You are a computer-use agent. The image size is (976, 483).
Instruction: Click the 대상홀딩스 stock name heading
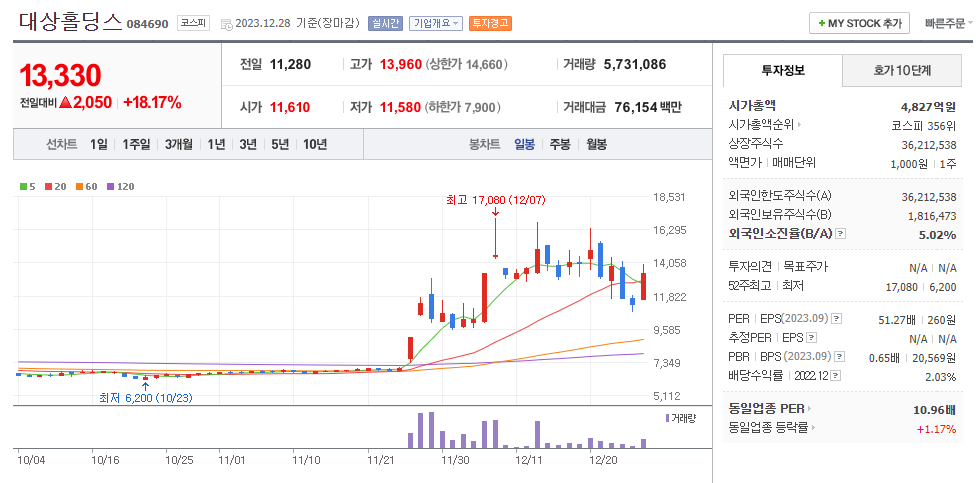[70, 22]
